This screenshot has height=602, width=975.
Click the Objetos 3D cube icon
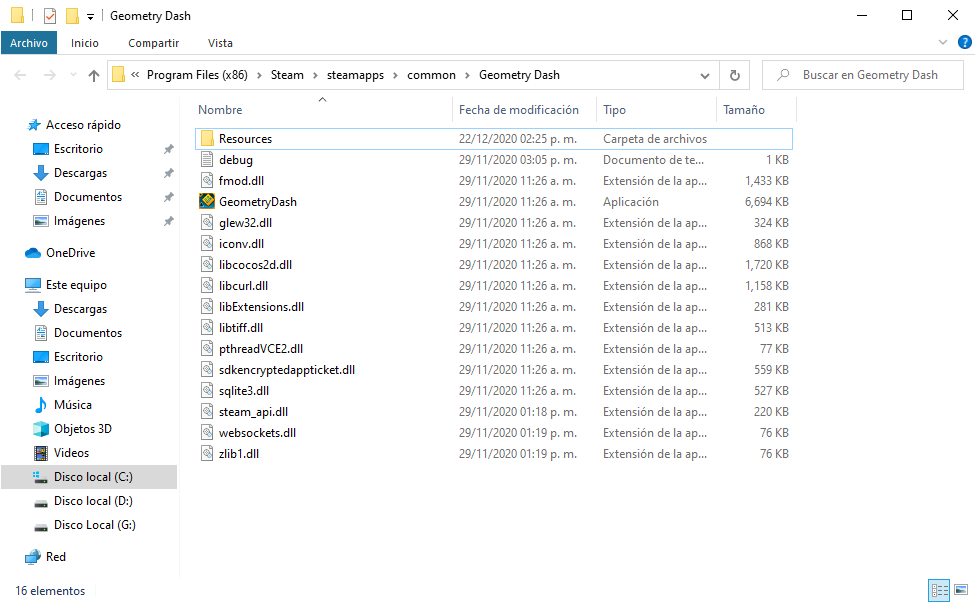pos(40,429)
